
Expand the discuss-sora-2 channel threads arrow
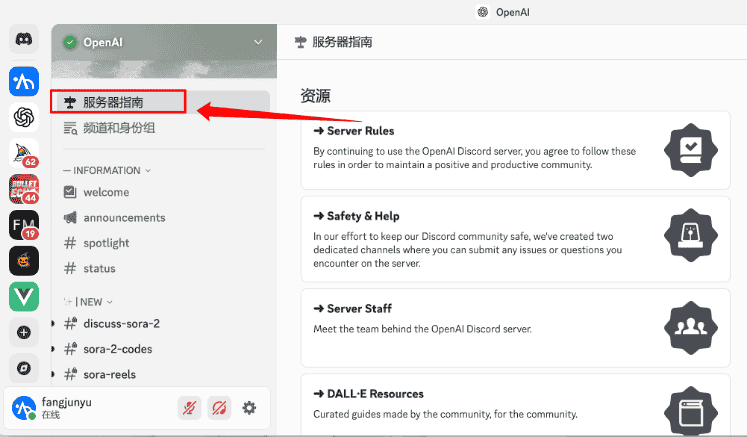tap(53, 323)
